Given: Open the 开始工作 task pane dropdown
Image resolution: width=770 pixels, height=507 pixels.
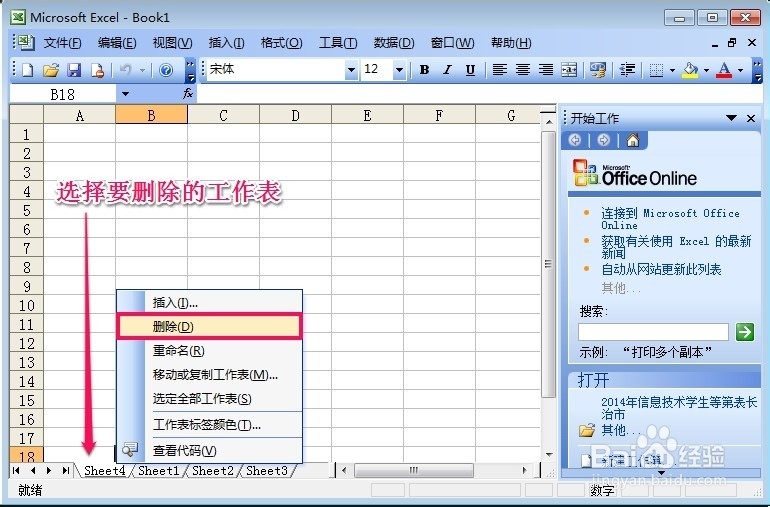Looking at the screenshot, I should point(731,118).
